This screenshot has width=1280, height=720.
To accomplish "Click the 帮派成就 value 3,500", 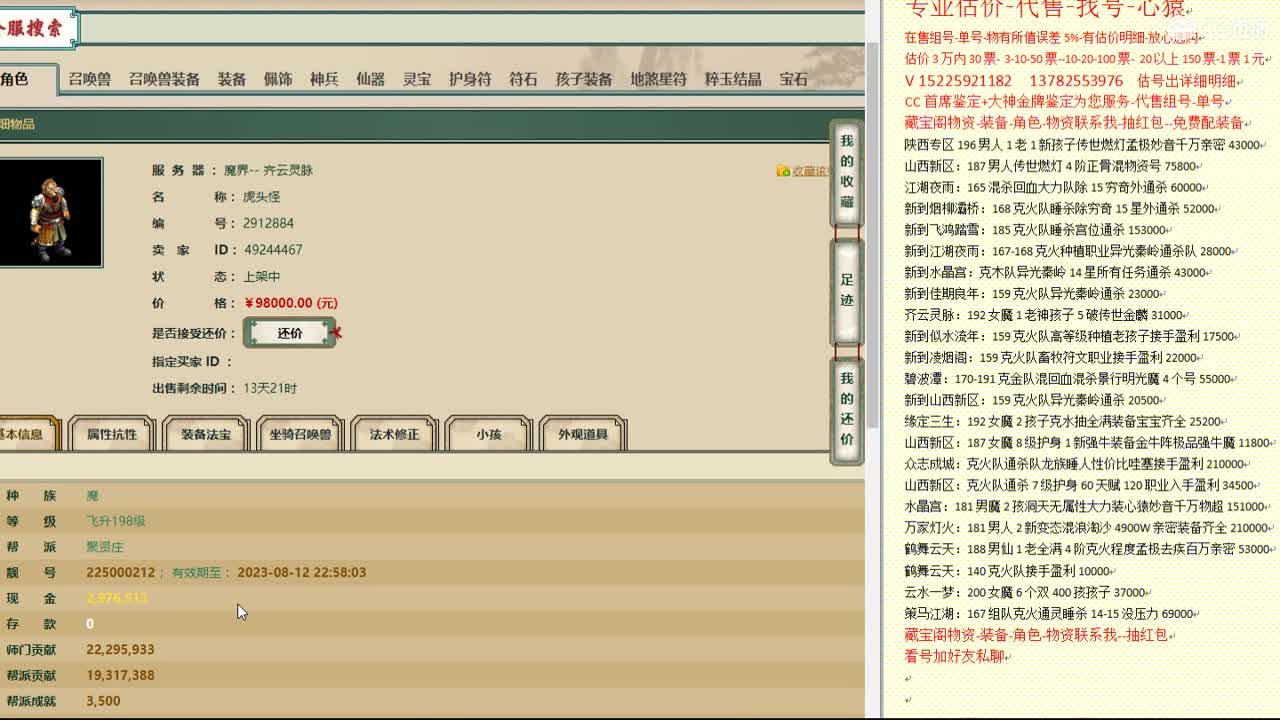I will click(103, 701).
